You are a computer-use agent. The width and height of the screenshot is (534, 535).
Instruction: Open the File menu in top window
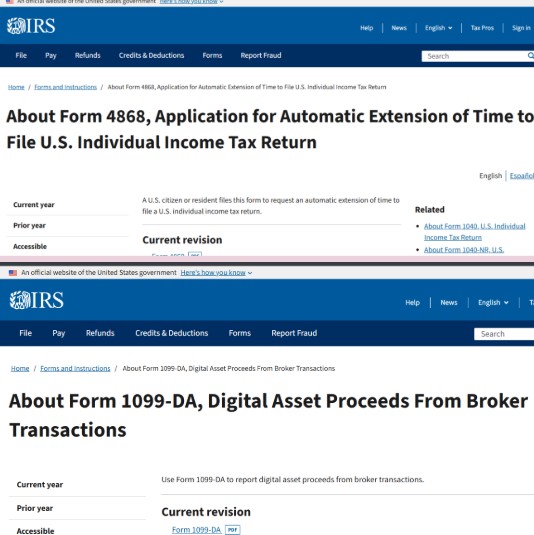pyautogui.click(x=21, y=55)
